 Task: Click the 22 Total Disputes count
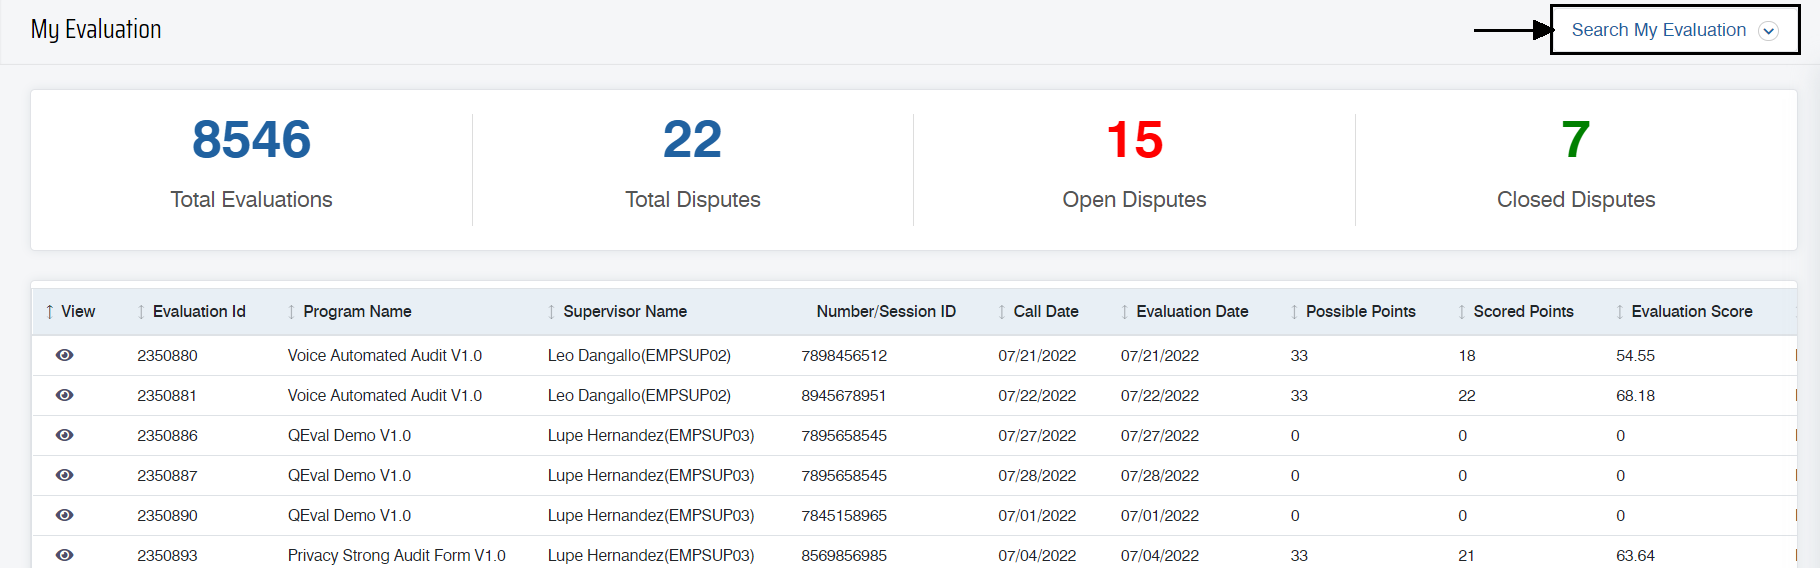(692, 139)
